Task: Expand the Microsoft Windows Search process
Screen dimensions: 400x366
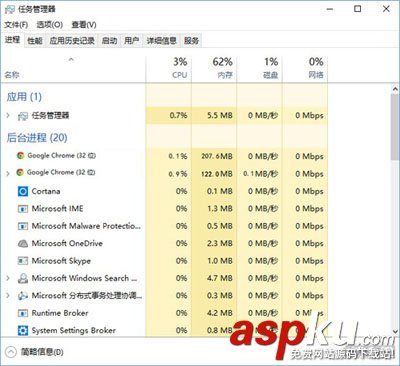Action: tap(8, 278)
